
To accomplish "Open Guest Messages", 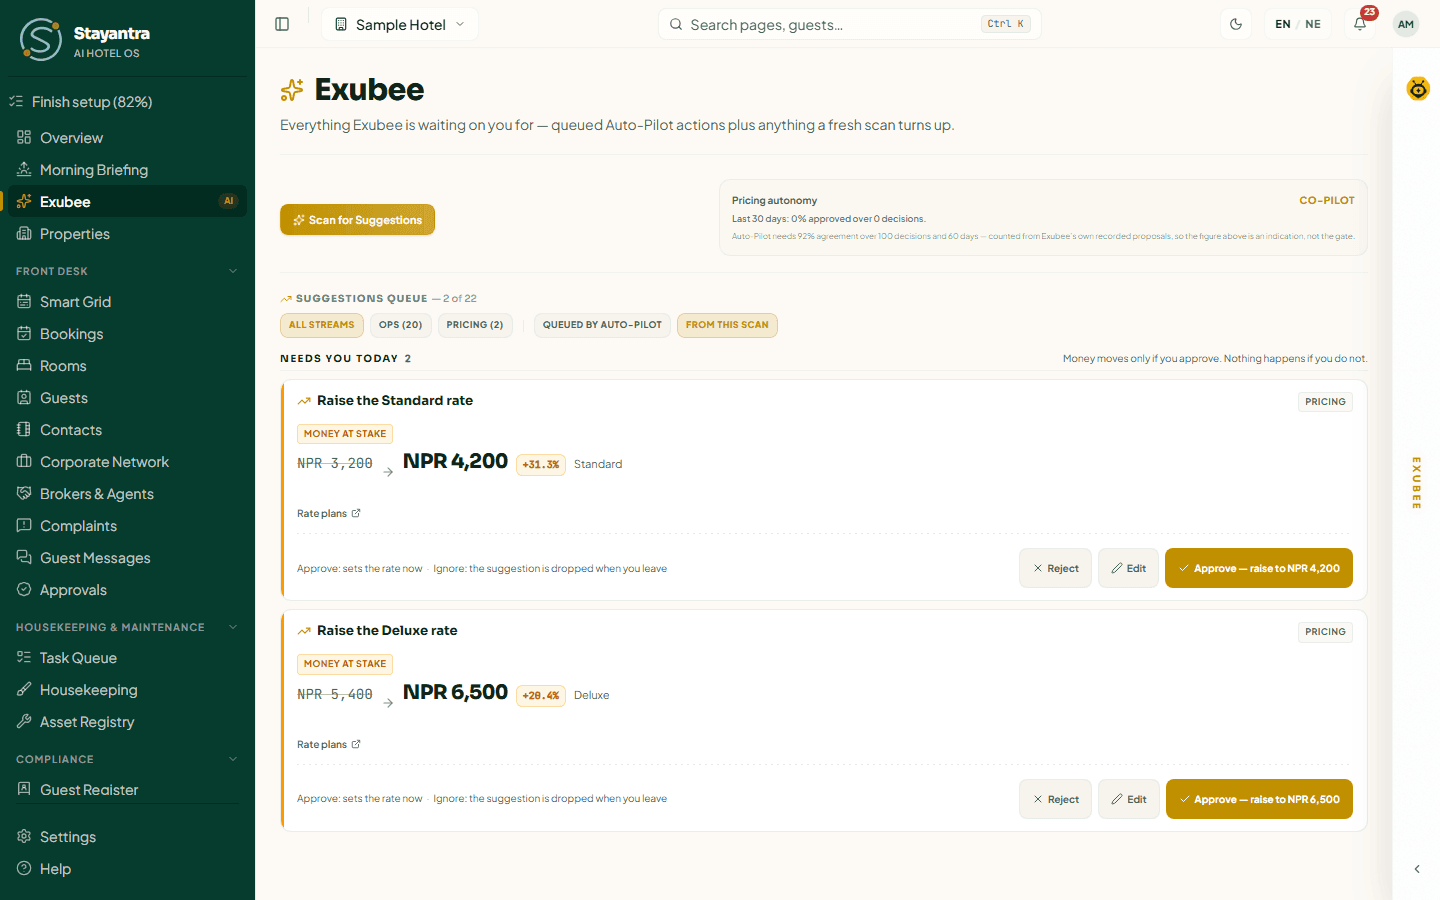I will tap(127, 558).
